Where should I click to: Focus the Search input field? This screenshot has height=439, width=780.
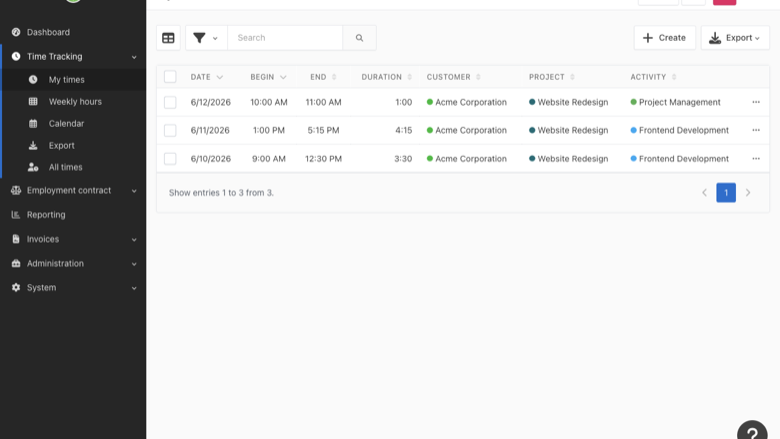(285, 38)
